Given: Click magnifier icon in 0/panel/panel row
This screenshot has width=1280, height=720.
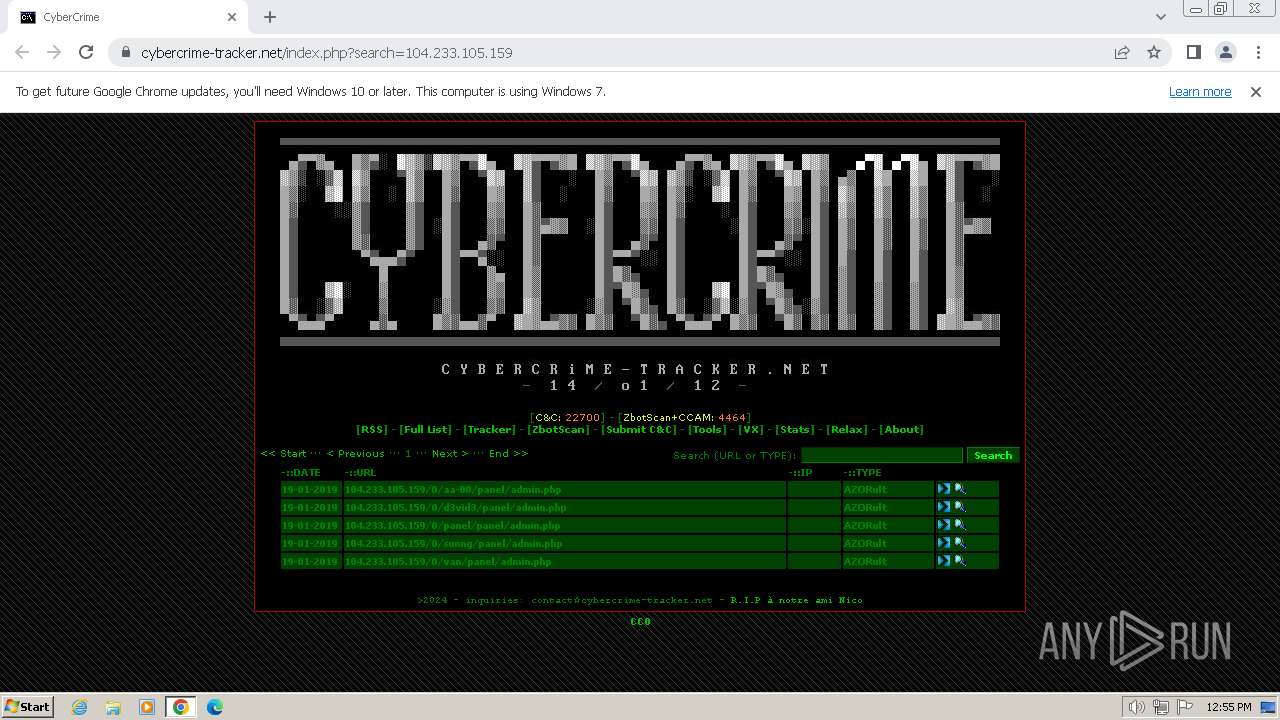Looking at the screenshot, I should pyautogui.click(x=960, y=525).
